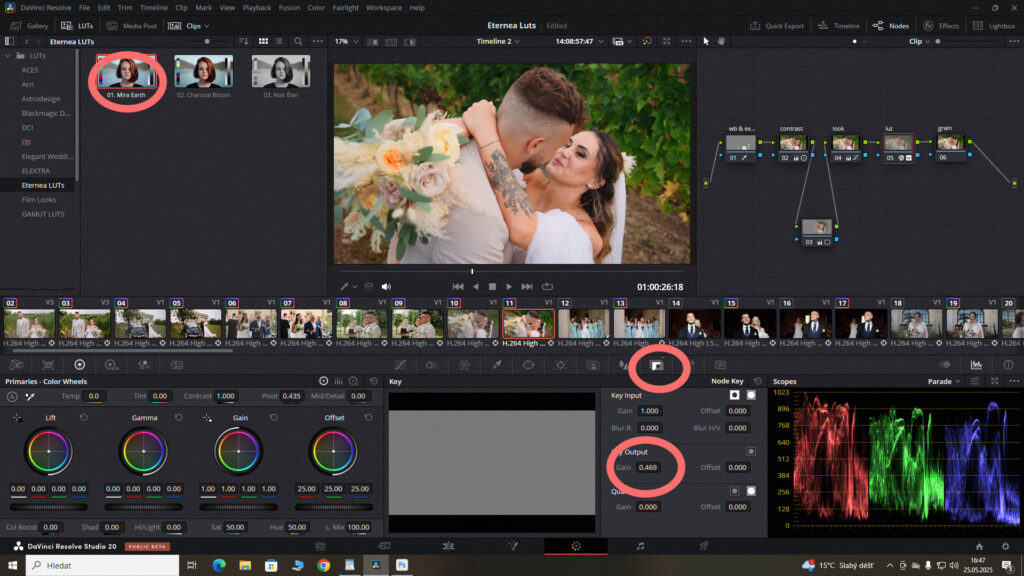Click the viewer playhead scrubber bar
Screen dimensions: 1024x576
point(511,271)
